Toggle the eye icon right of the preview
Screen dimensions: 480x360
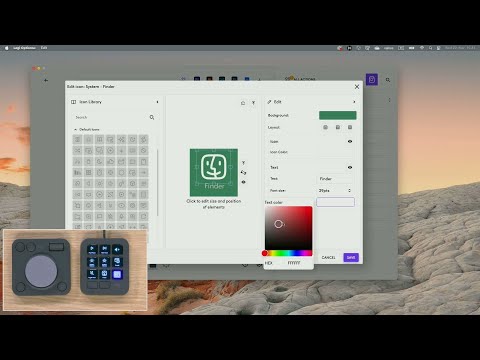243,182
